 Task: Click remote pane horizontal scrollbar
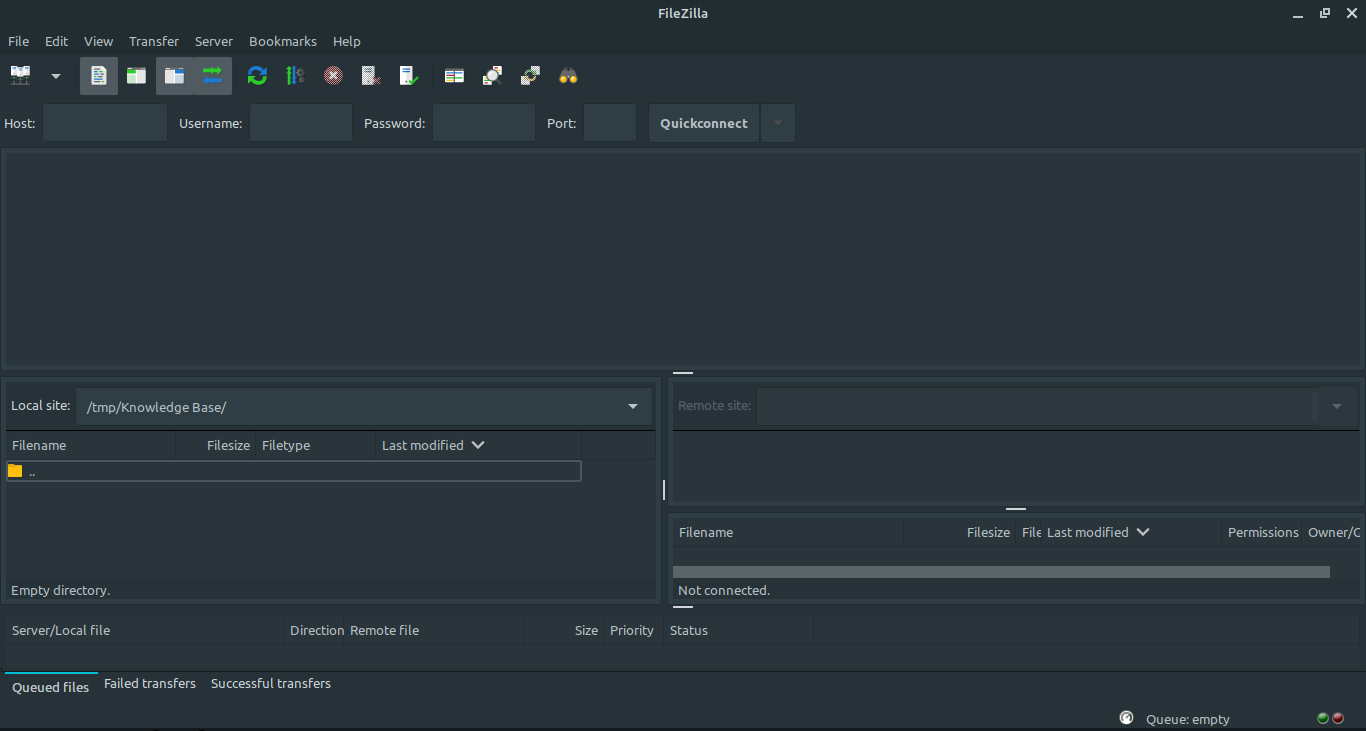pyautogui.click(x=1001, y=572)
